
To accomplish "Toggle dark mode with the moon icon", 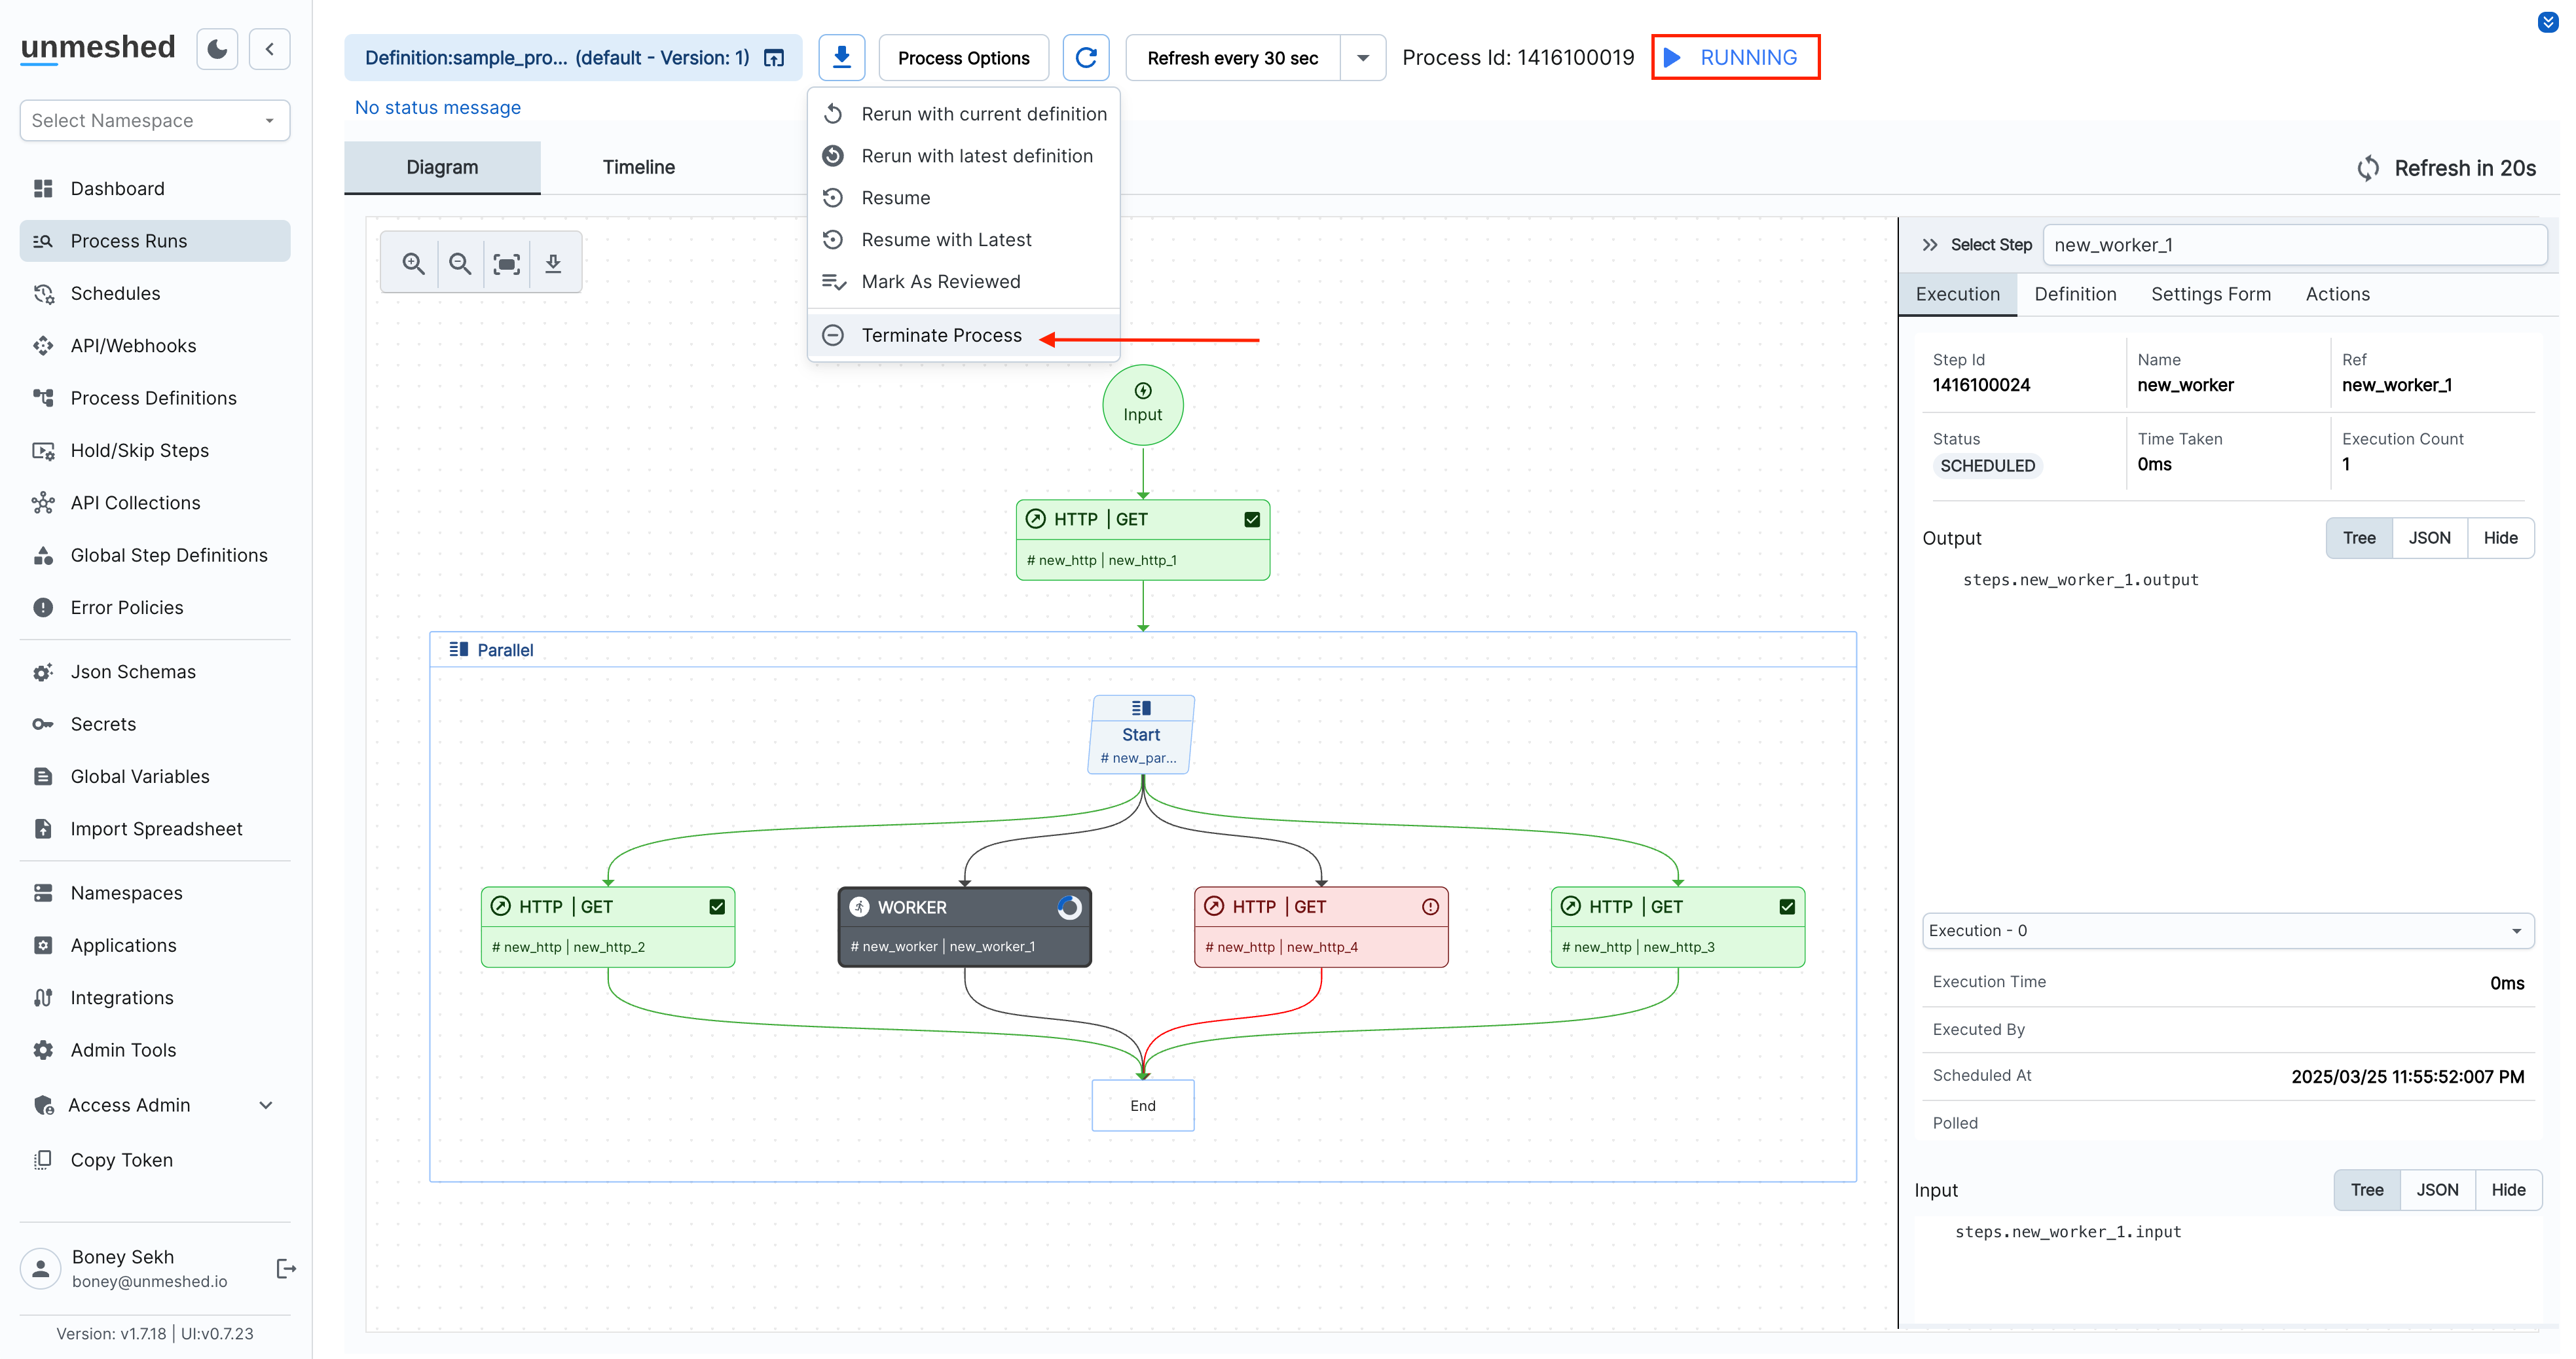I will click(x=216, y=48).
